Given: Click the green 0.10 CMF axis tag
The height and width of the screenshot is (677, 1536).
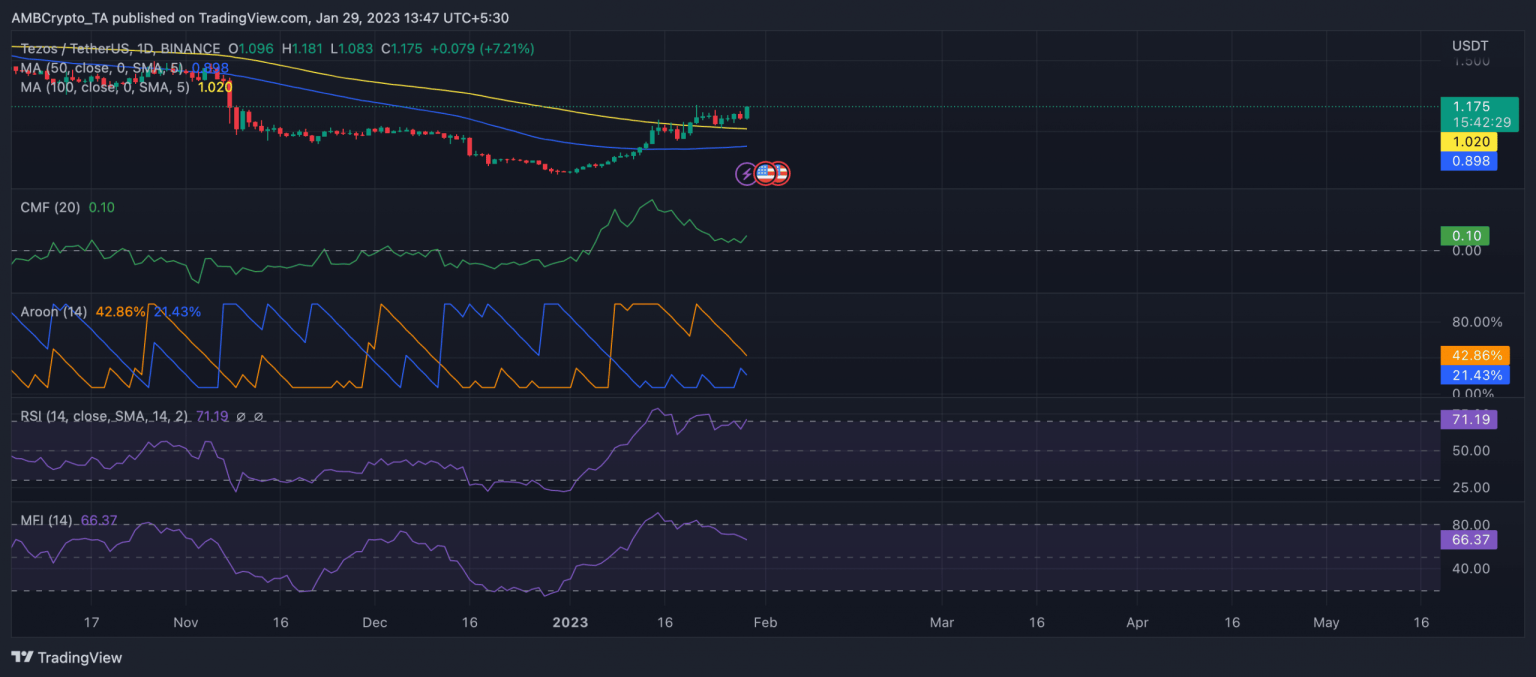Looking at the screenshot, I should tap(1464, 236).
